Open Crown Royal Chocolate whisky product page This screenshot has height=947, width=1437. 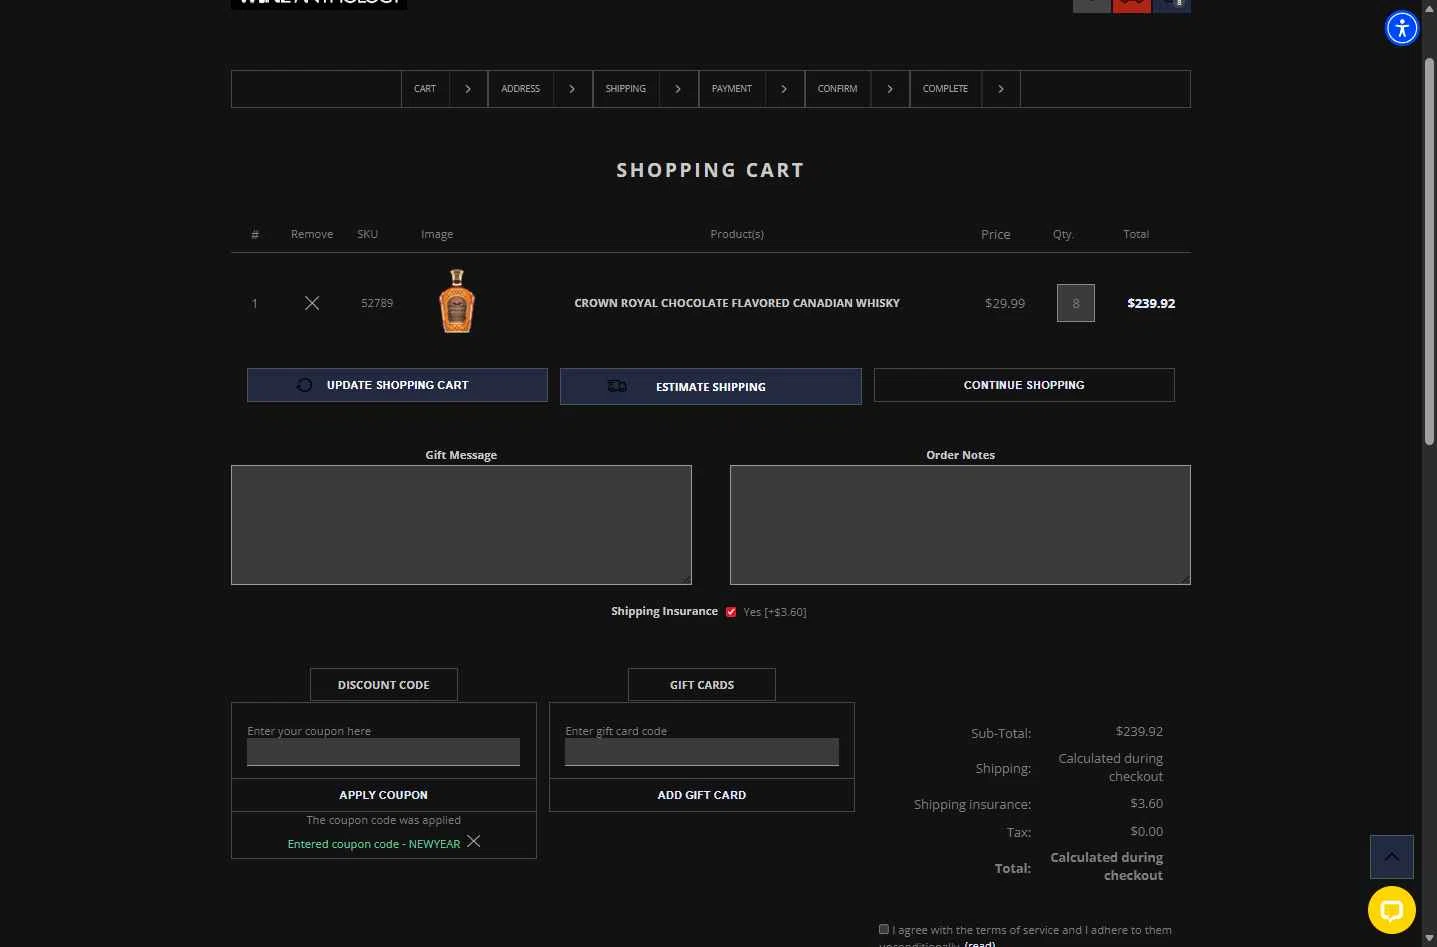point(737,303)
